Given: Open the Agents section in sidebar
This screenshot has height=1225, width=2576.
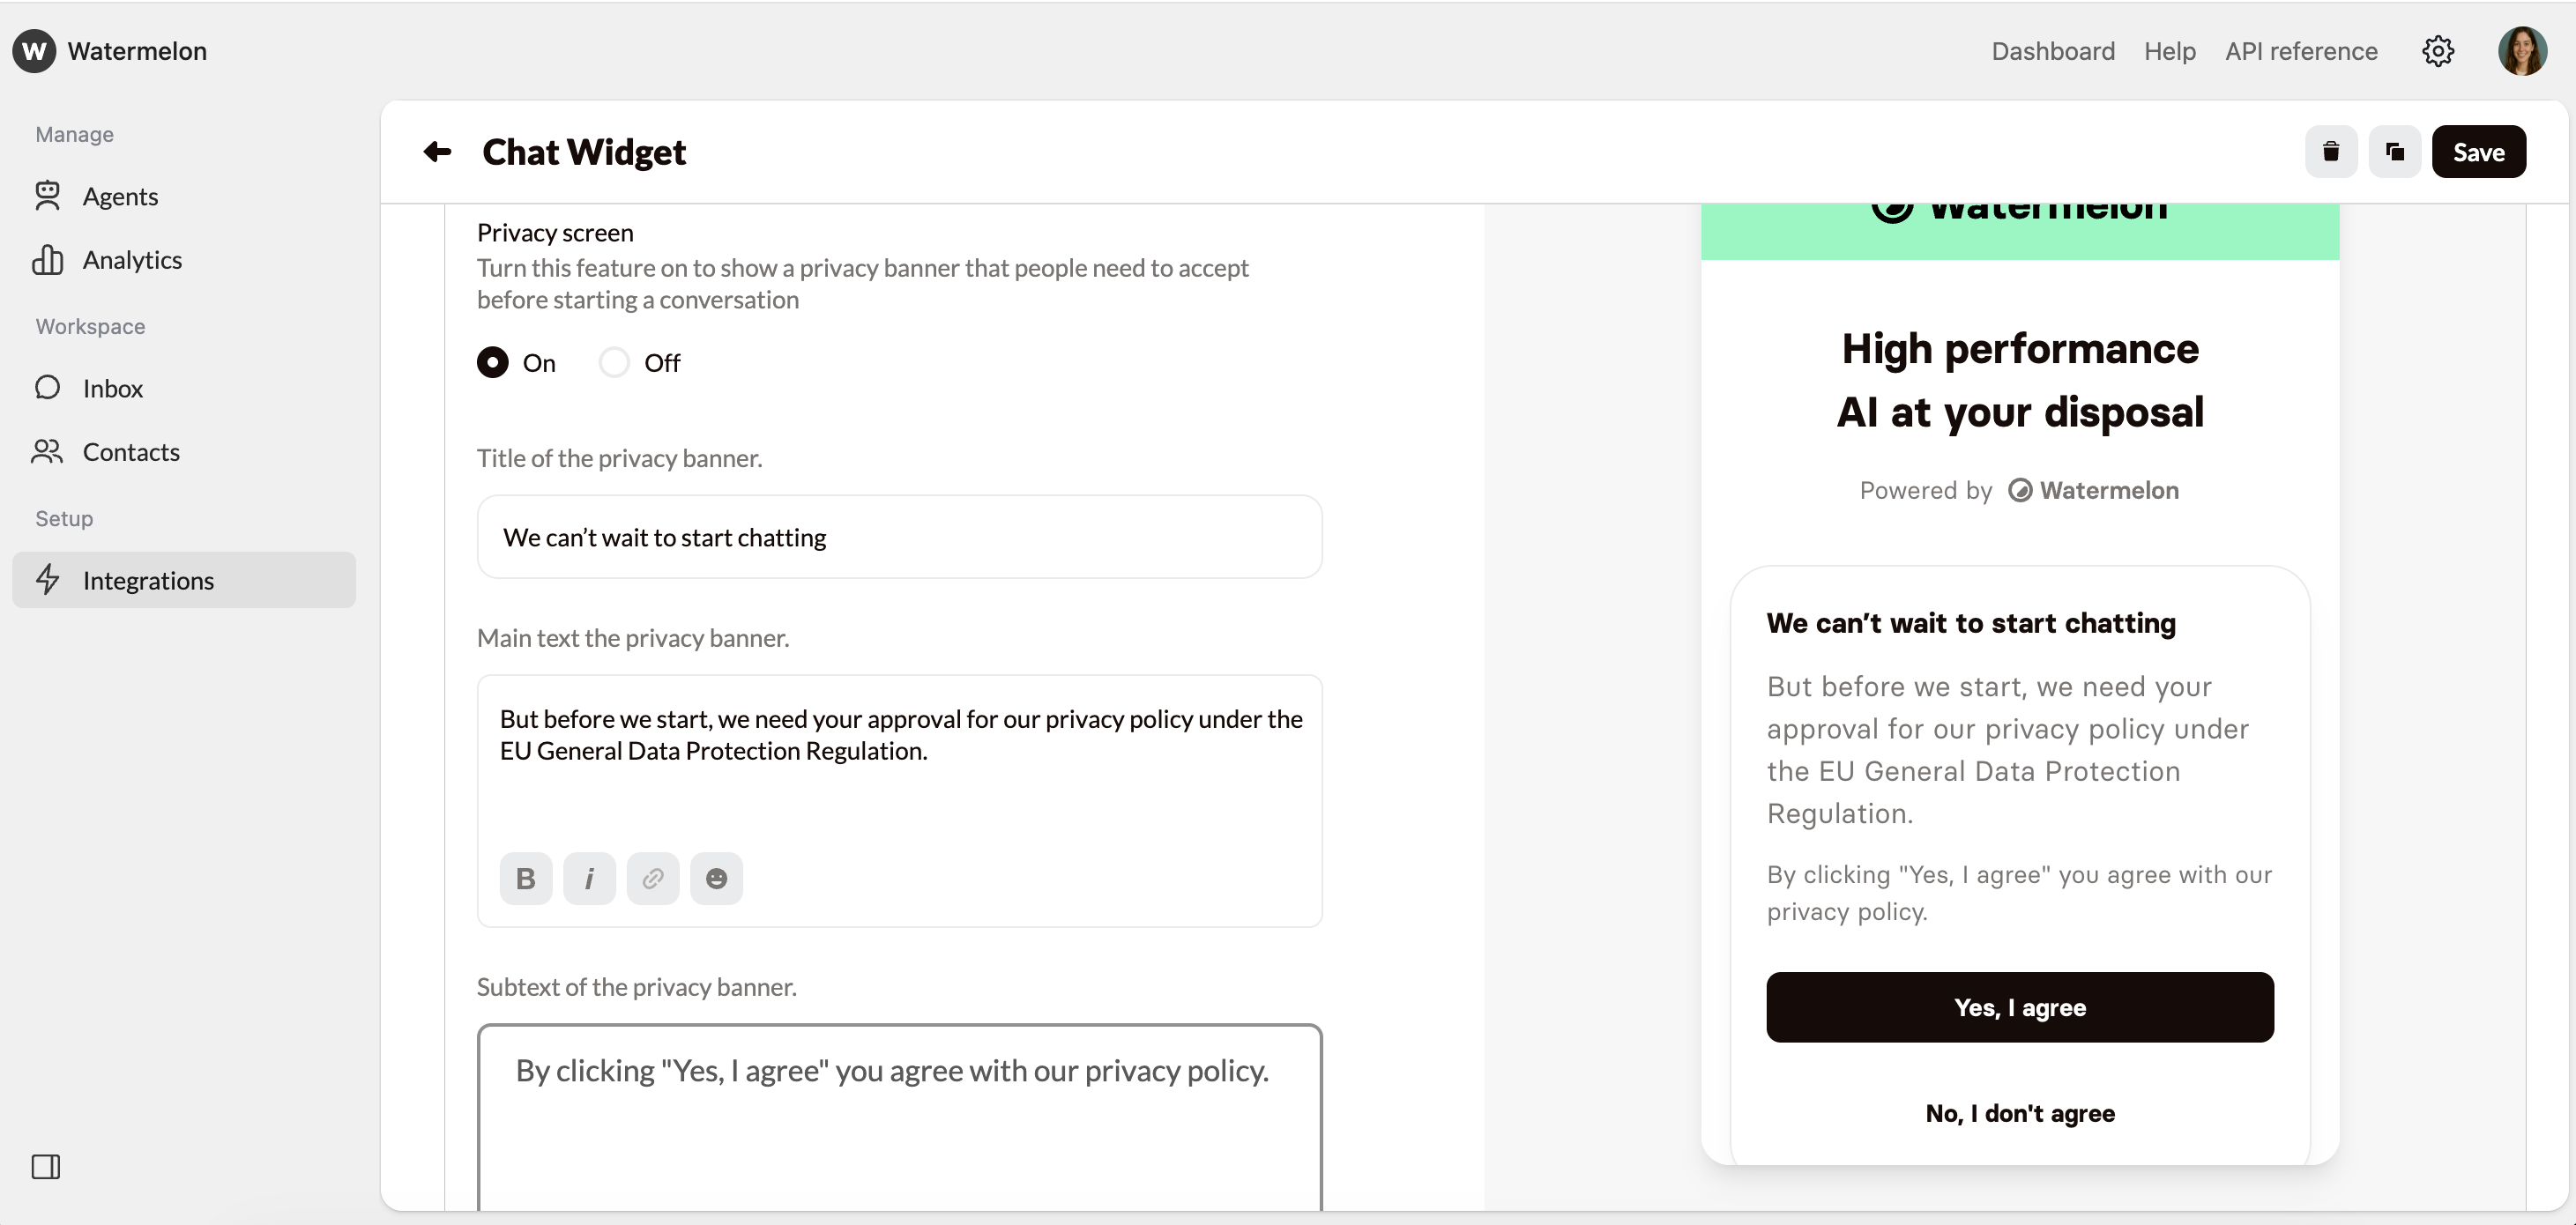Looking at the screenshot, I should [120, 196].
